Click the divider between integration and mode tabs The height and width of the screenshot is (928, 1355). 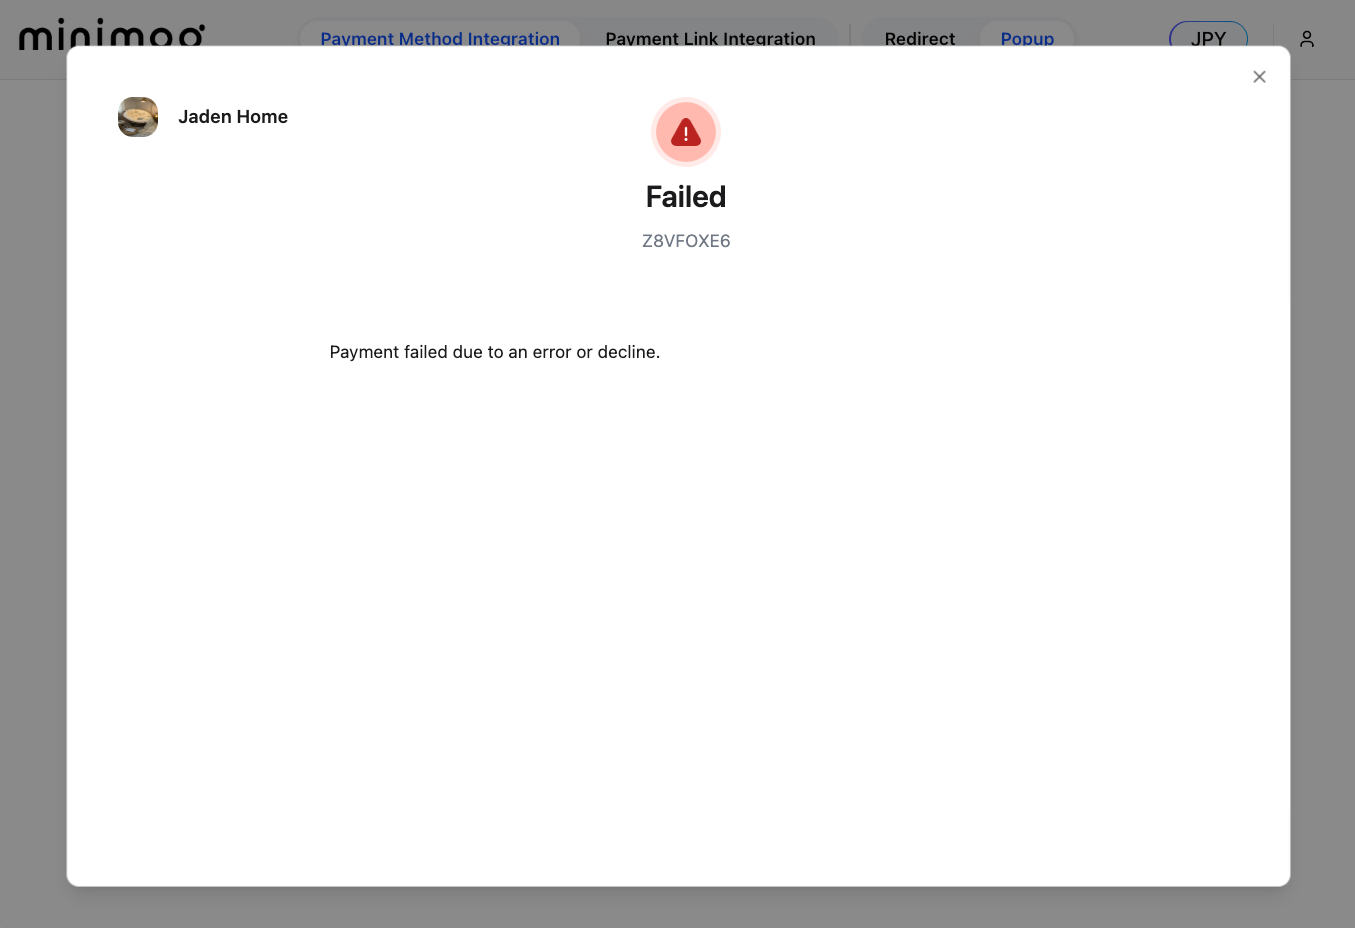click(850, 36)
